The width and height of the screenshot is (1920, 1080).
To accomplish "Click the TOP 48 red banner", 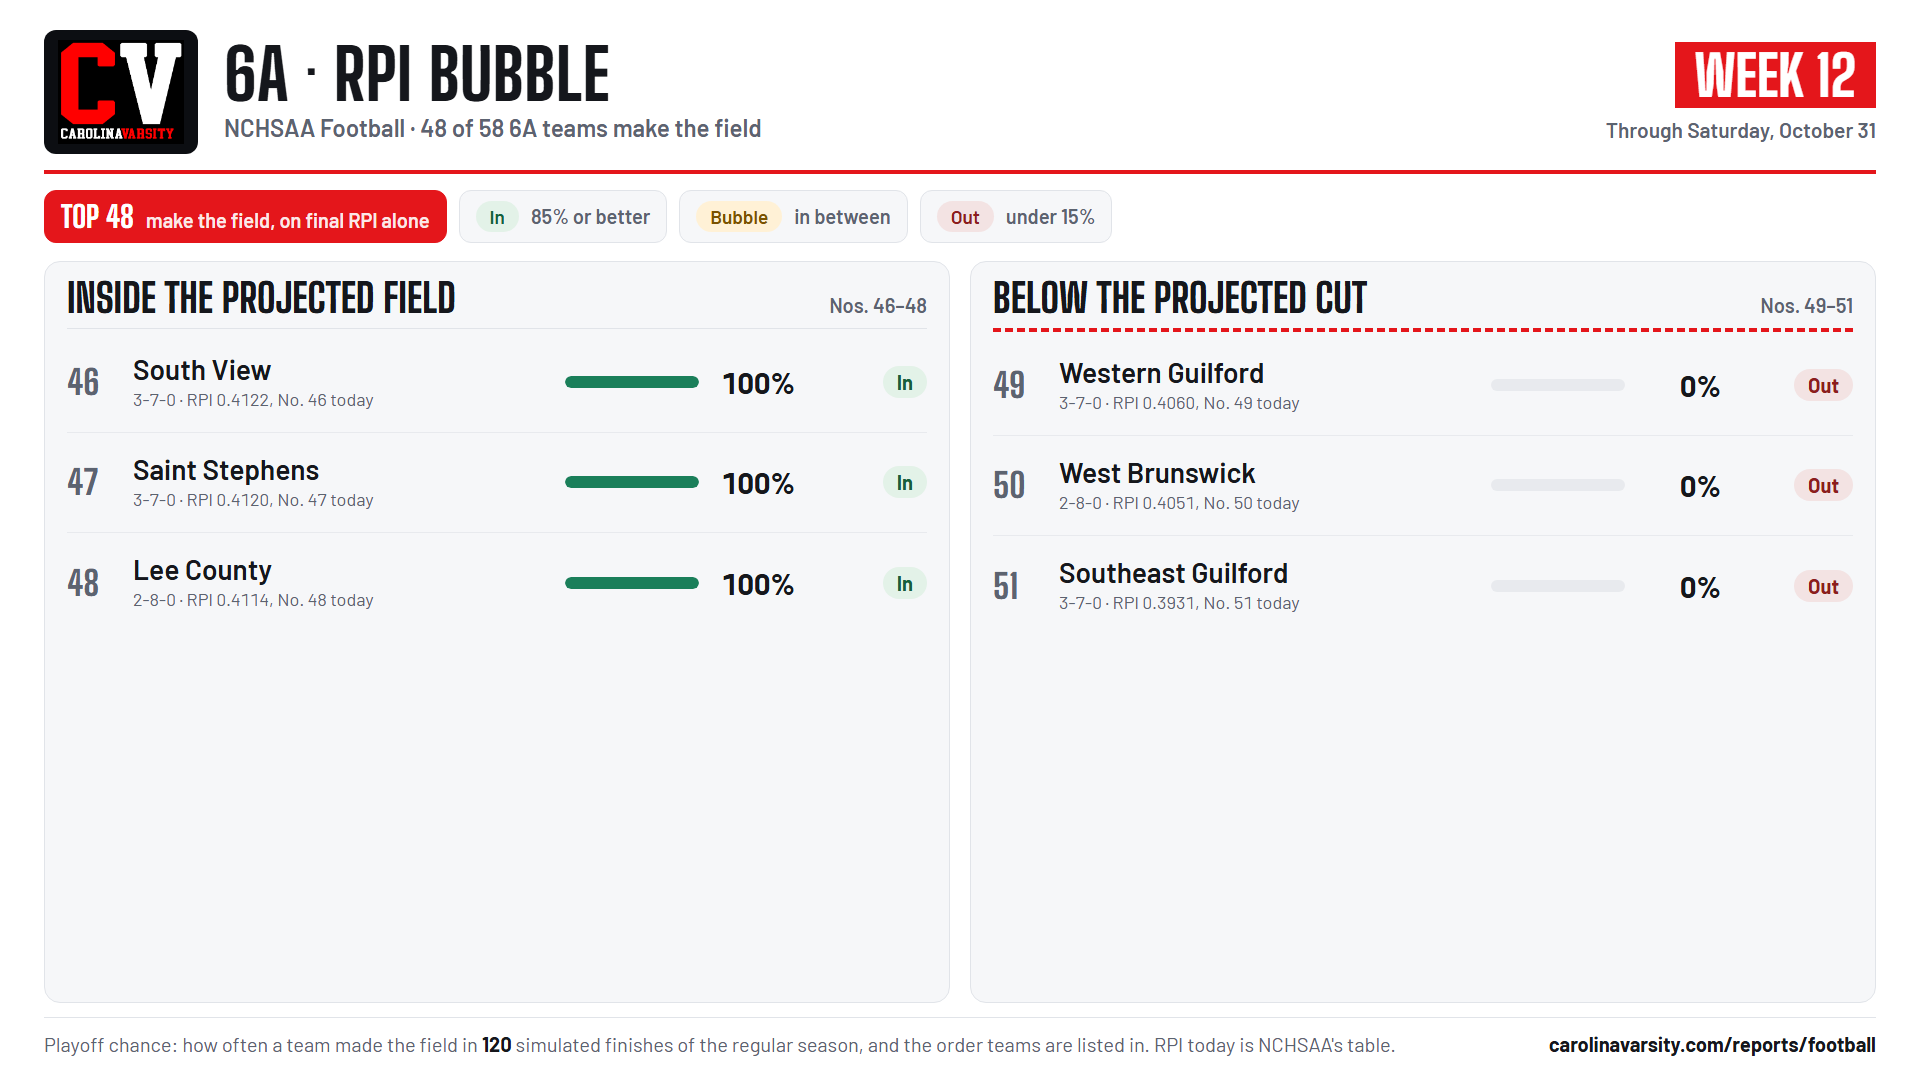I will point(245,217).
